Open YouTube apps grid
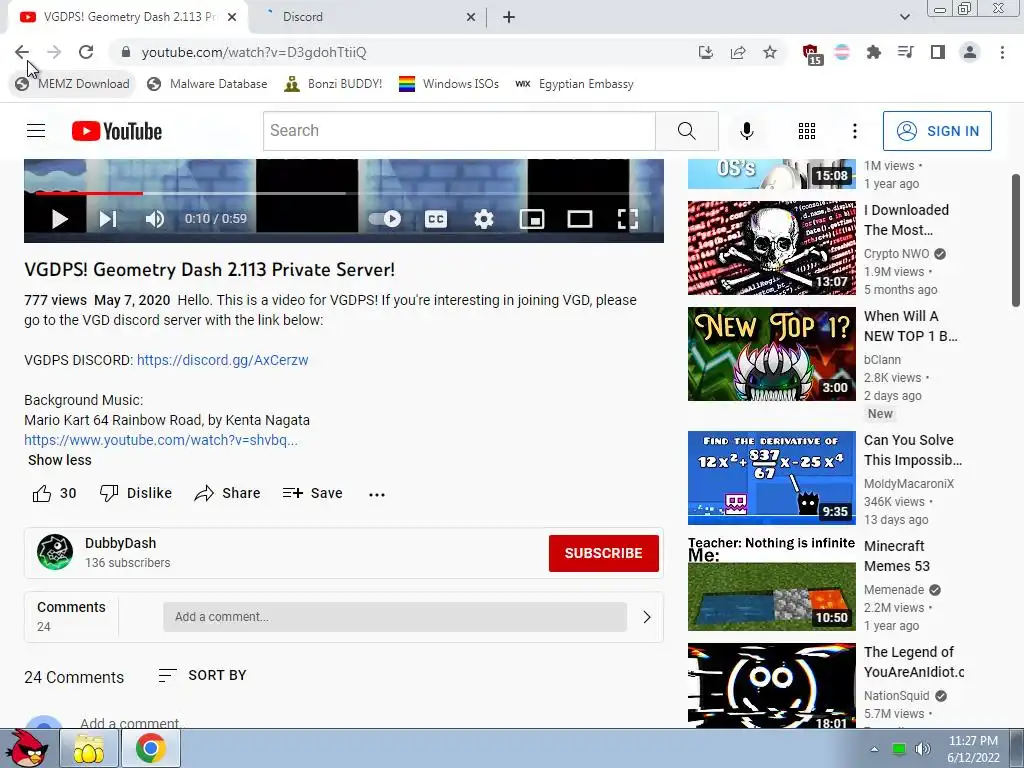 coord(807,131)
